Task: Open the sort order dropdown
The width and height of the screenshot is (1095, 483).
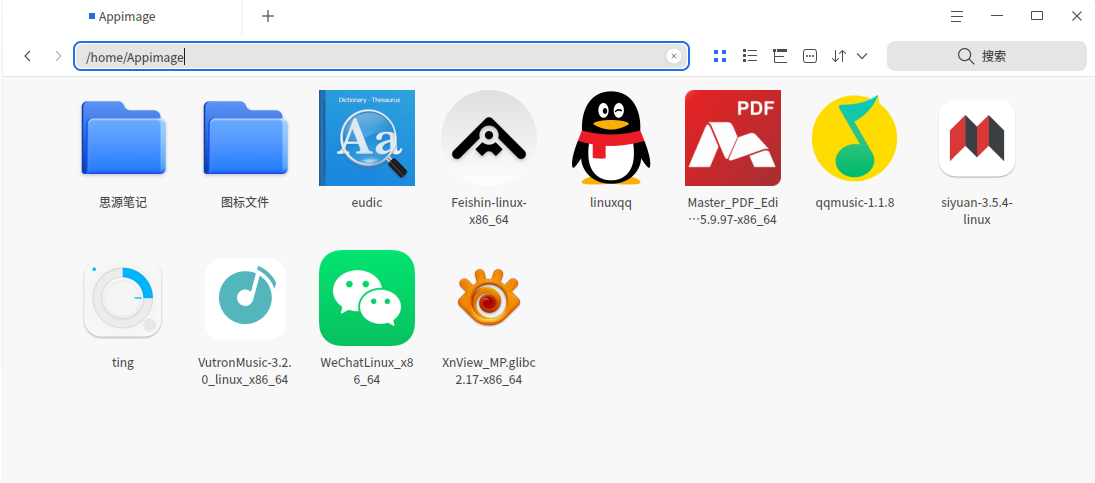Action: point(849,57)
